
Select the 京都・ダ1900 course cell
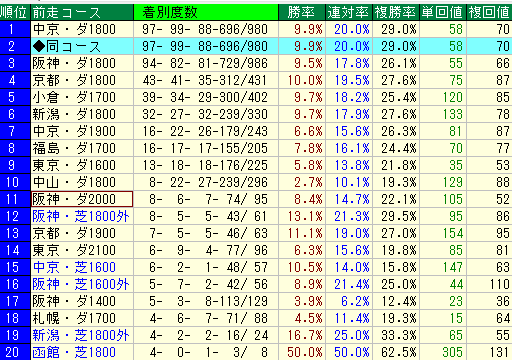coord(82,233)
